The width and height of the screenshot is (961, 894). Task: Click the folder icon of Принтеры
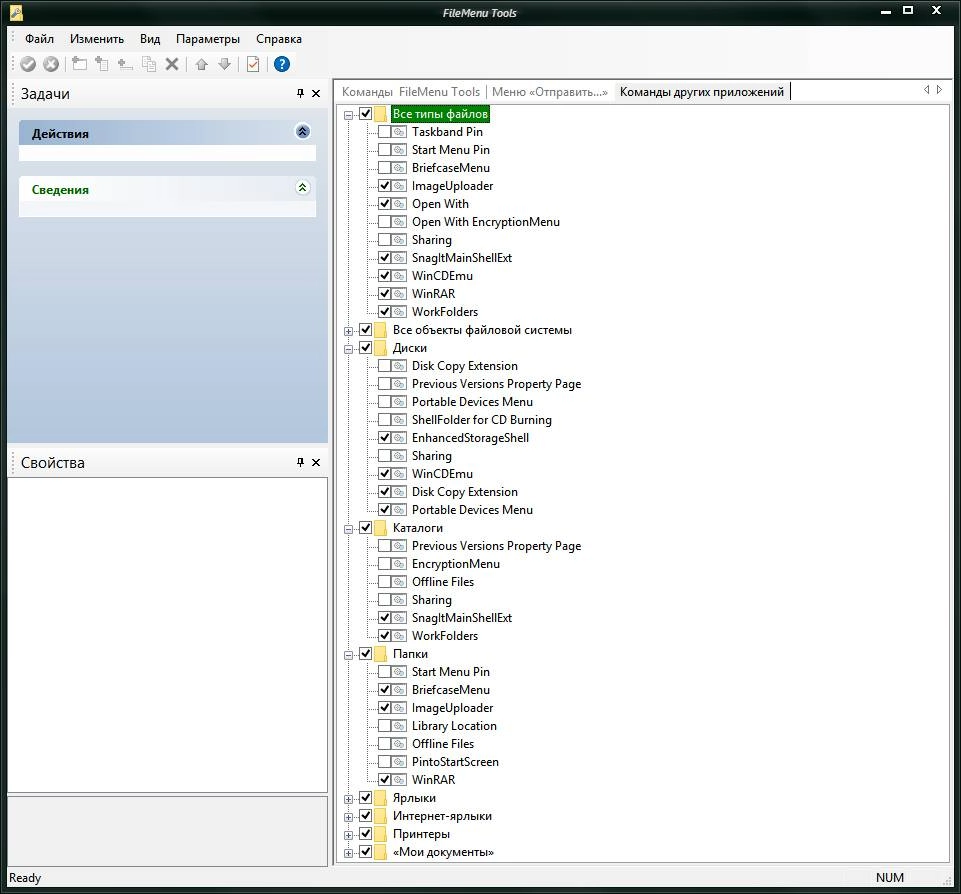pos(381,834)
